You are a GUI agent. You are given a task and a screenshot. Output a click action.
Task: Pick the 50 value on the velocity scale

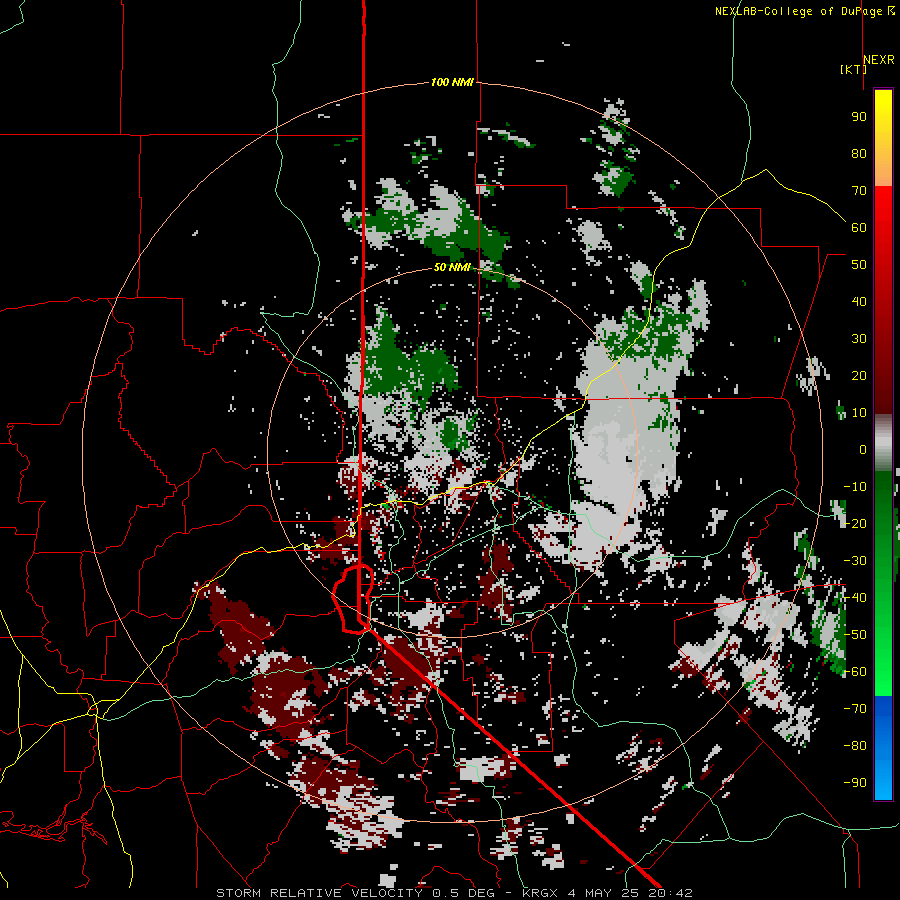[x=859, y=265]
